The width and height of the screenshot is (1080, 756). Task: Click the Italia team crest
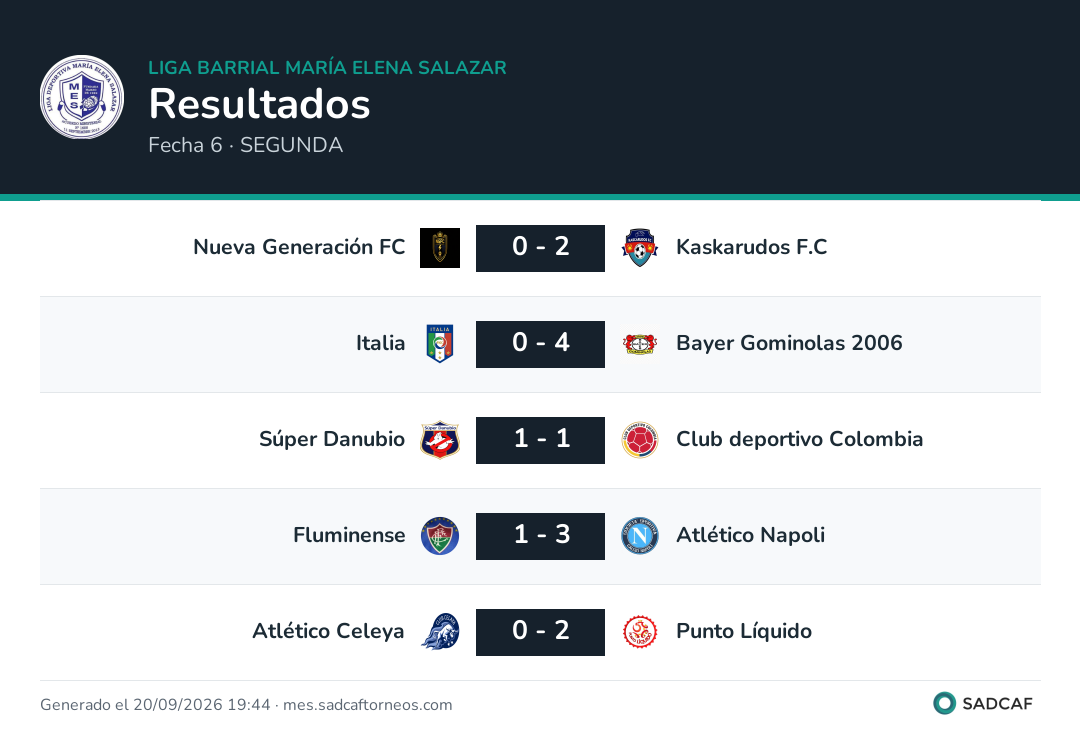(x=440, y=344)
